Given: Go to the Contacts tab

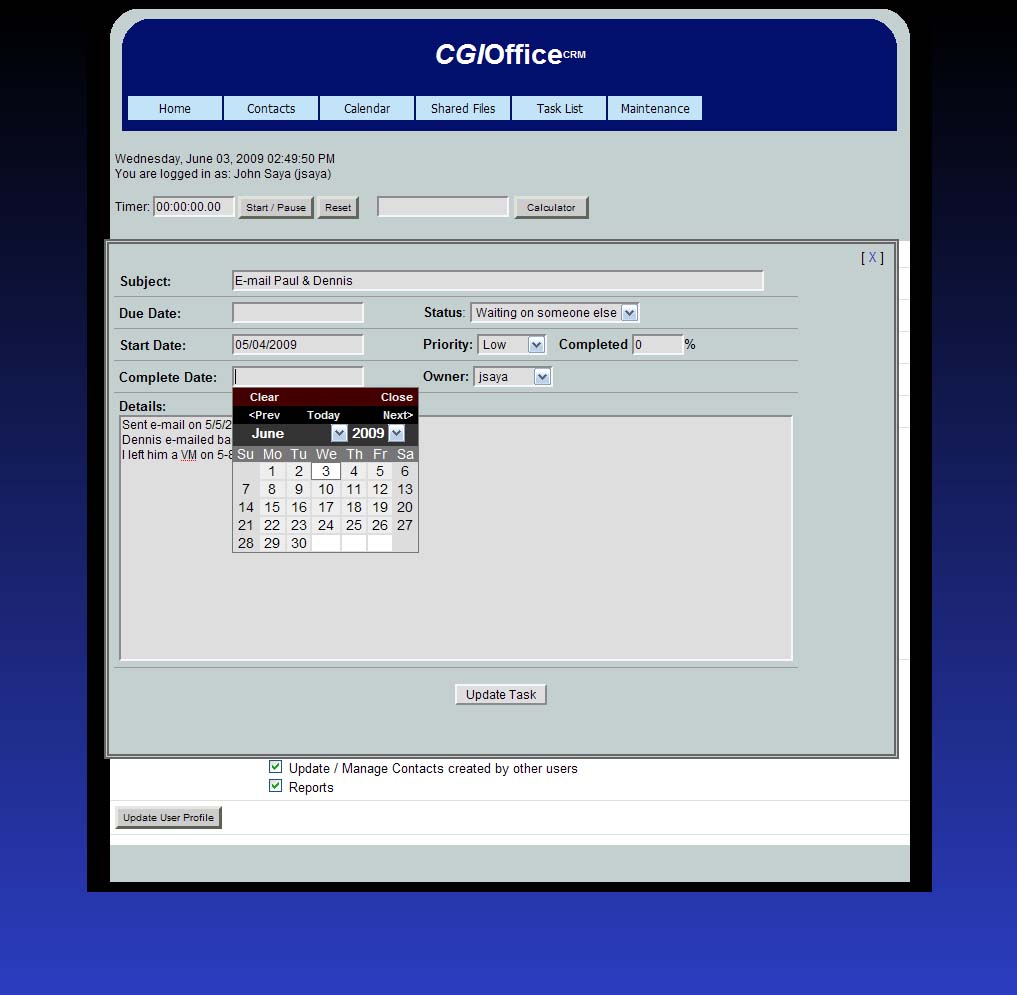Looking at the screenshot, I should 270,108.
